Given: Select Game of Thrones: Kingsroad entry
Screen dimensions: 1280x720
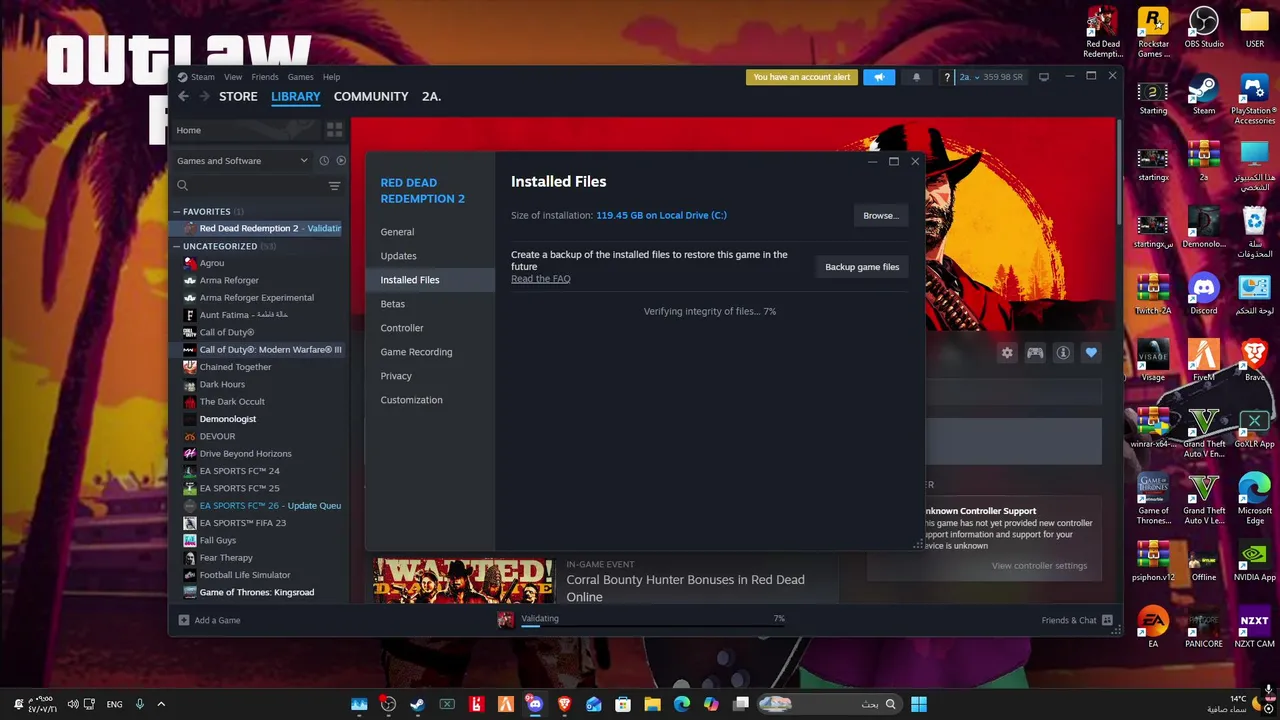Looking at the screenshot, I should 258,592.
